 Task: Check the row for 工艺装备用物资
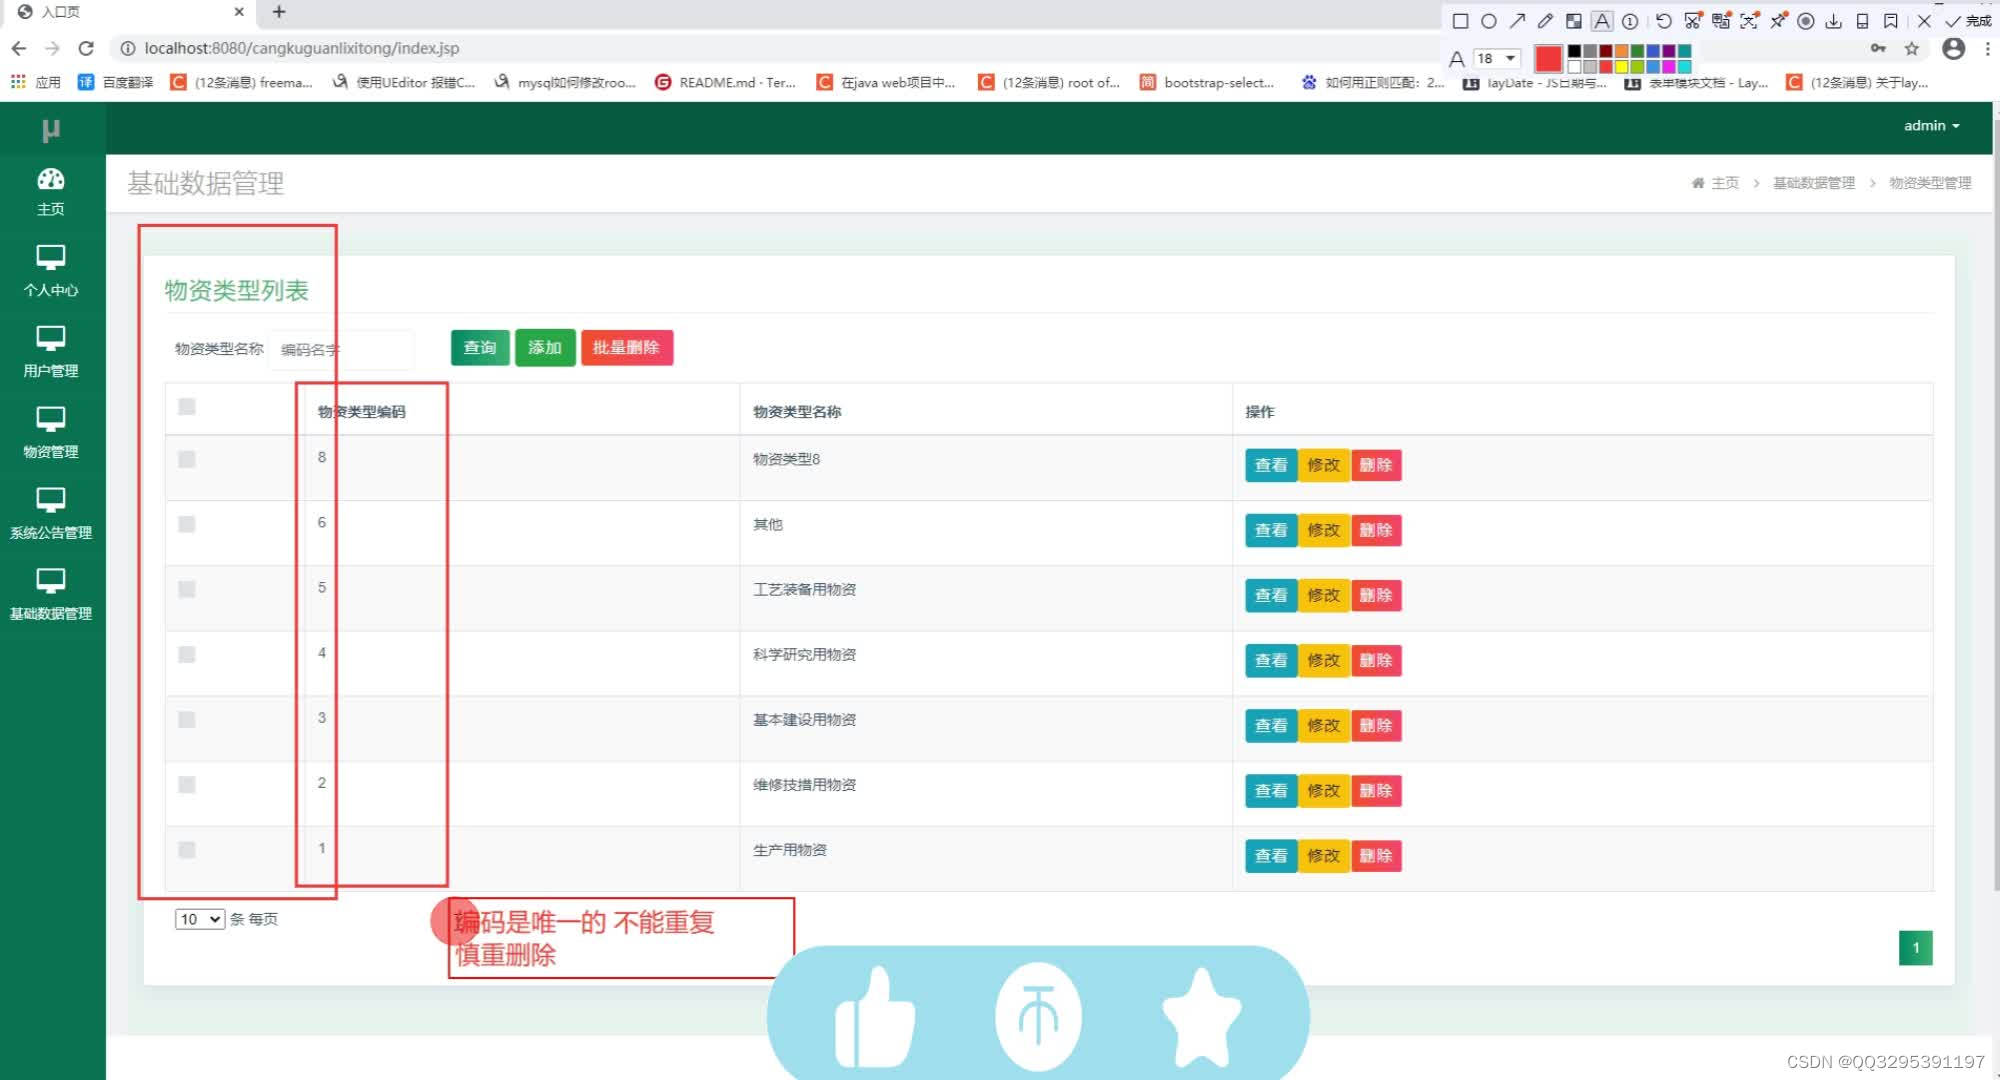(186, 589)
